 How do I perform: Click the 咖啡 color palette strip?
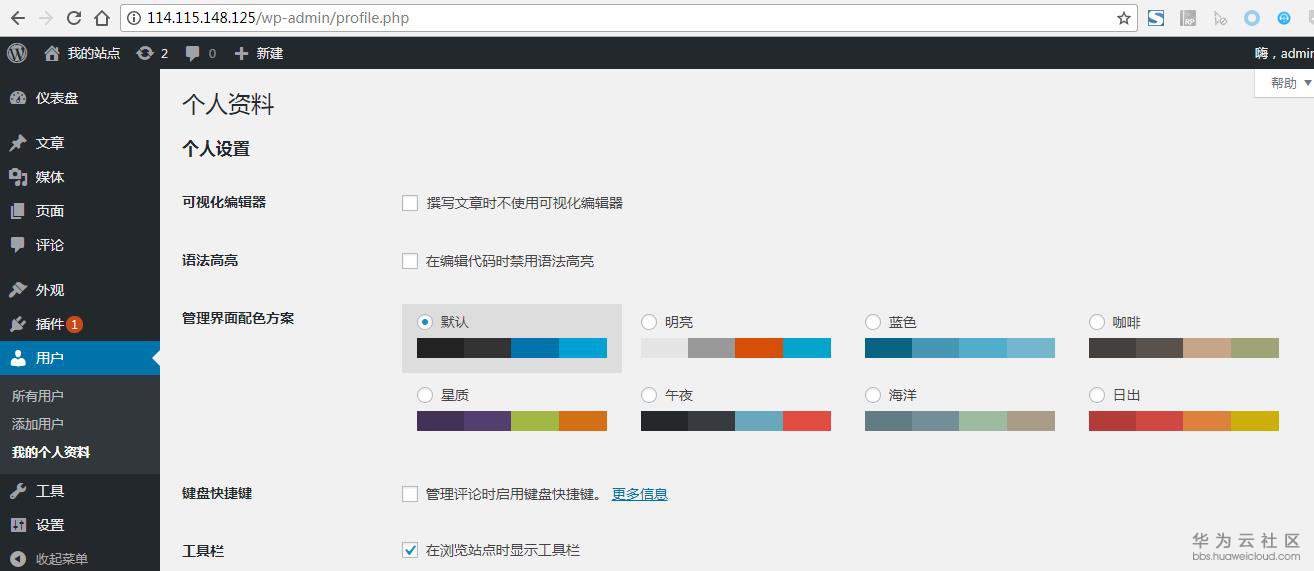click(x=1184, y=348)
